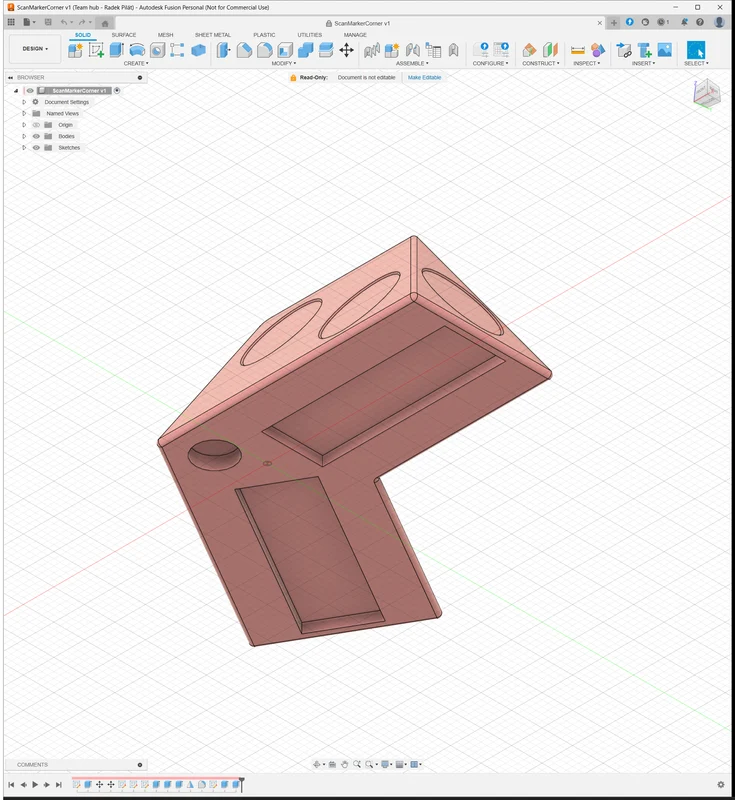Select the Combine tool icon
This screenshot has width=735, height=800.
[305, 50]
